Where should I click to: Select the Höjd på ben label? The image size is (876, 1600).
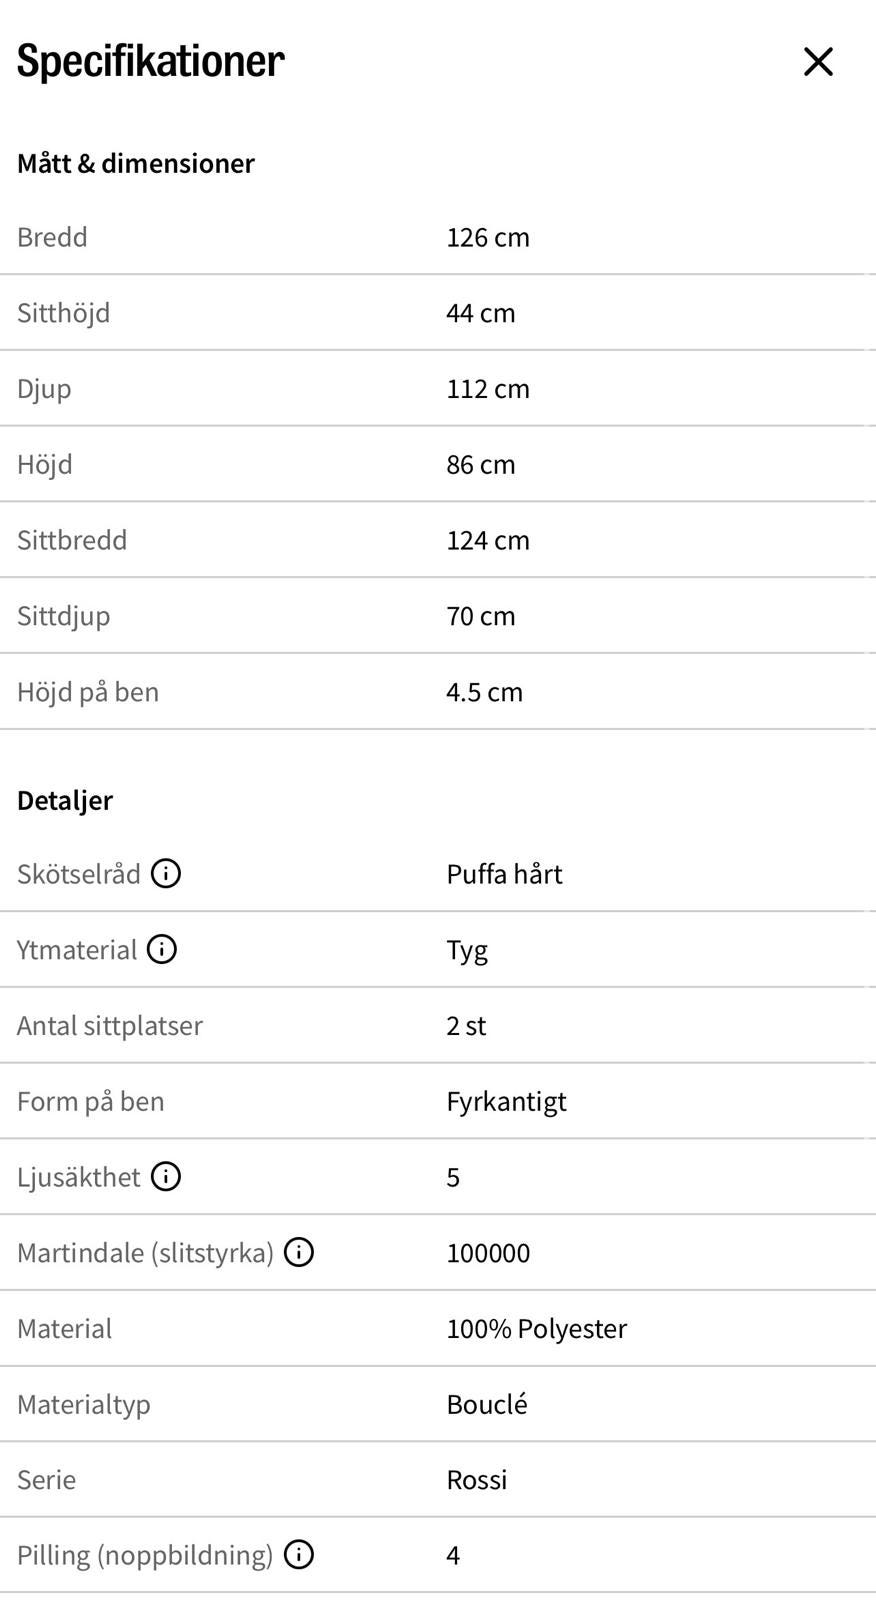[88, 692]
